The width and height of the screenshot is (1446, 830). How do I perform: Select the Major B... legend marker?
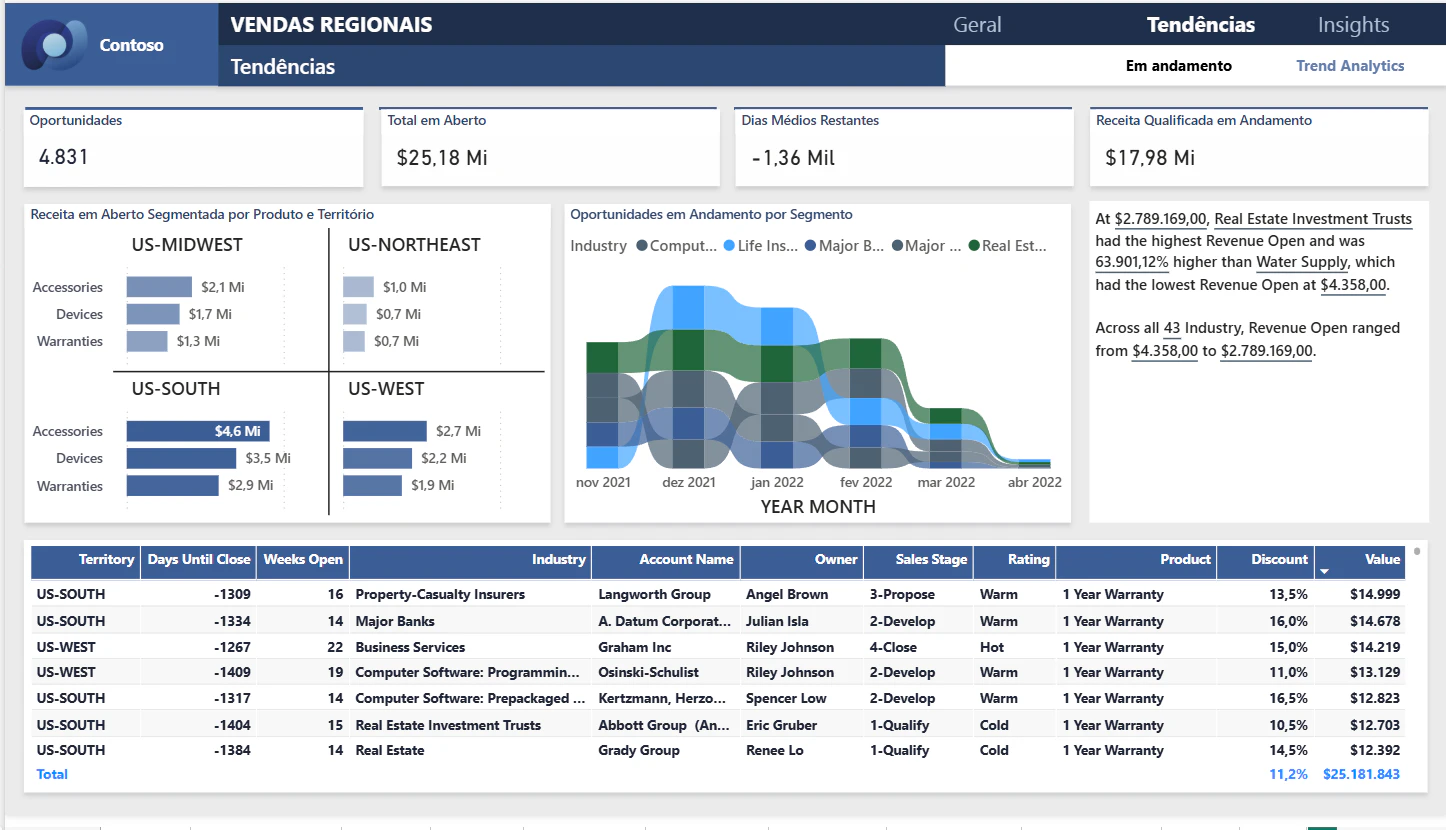810,246
